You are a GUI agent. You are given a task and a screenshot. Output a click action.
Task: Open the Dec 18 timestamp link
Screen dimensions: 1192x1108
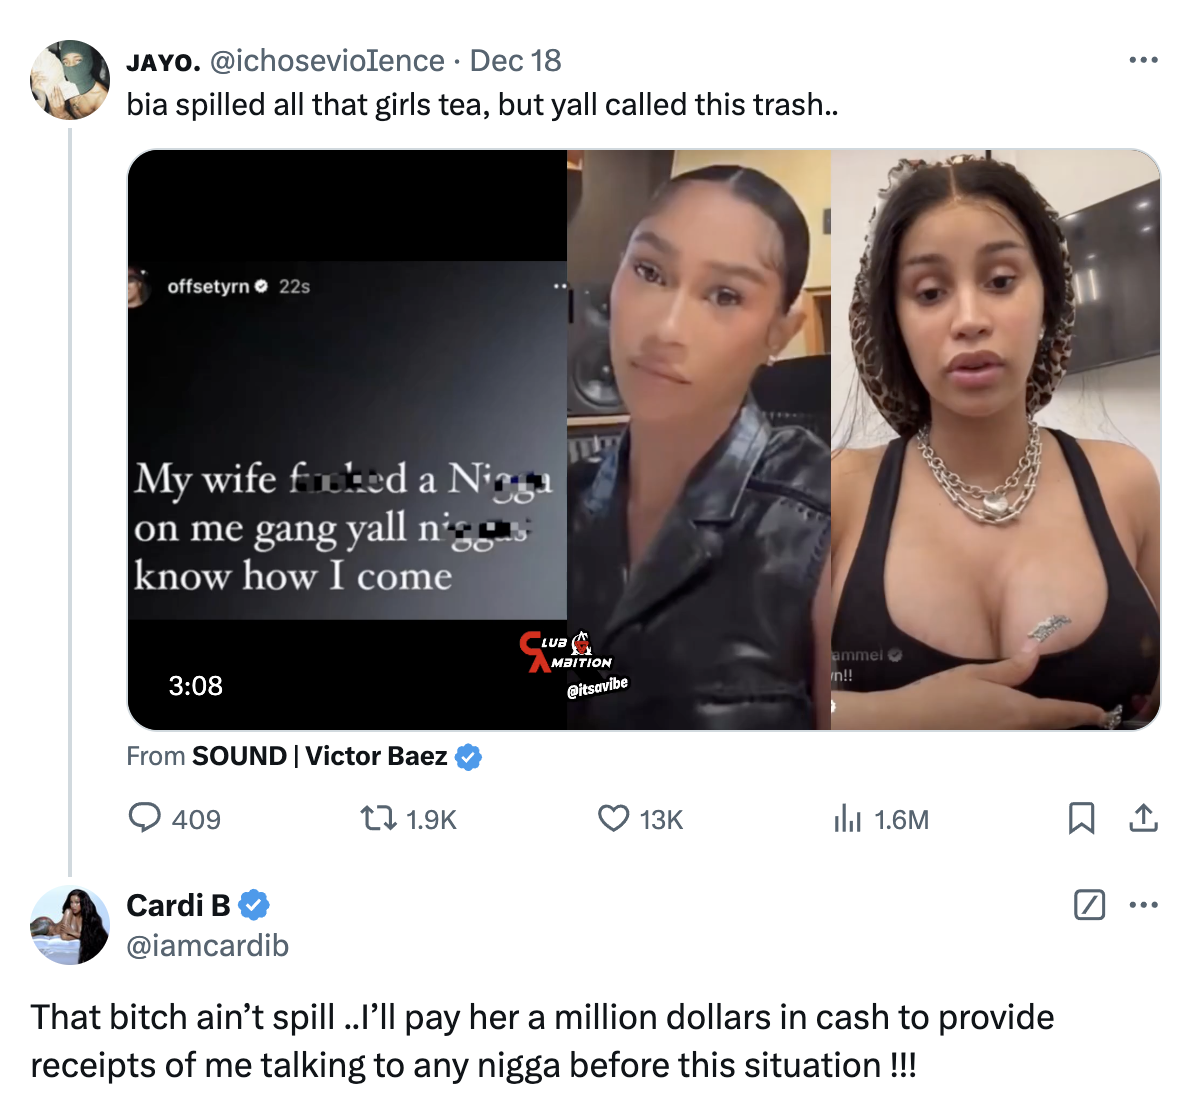pos(515,61)
